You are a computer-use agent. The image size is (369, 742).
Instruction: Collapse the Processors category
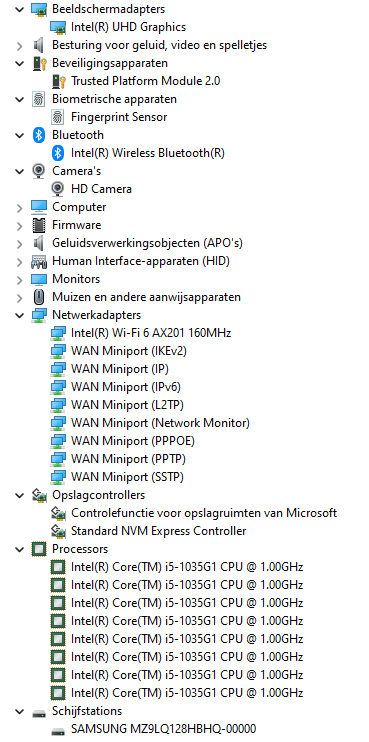pos(19,549)
